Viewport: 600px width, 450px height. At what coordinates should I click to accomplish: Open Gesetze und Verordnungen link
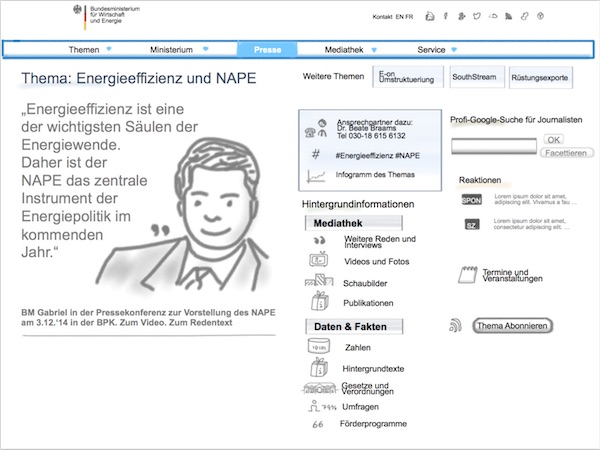point(367,388)
